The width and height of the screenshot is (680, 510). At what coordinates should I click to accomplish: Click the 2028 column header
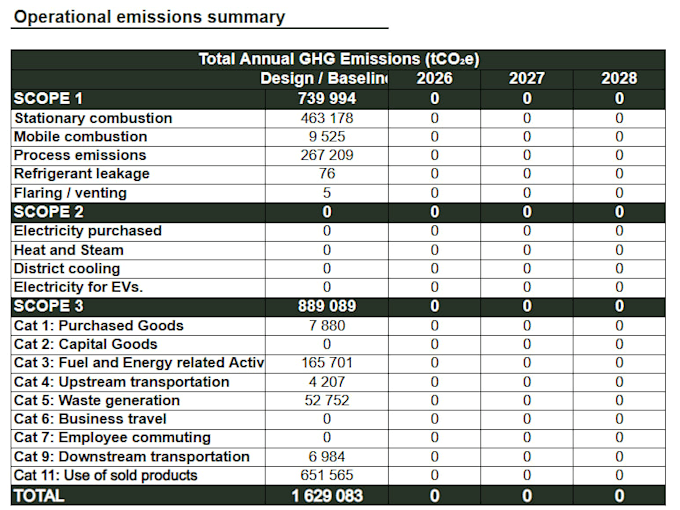pyautogui.click(x=619, y=78)
